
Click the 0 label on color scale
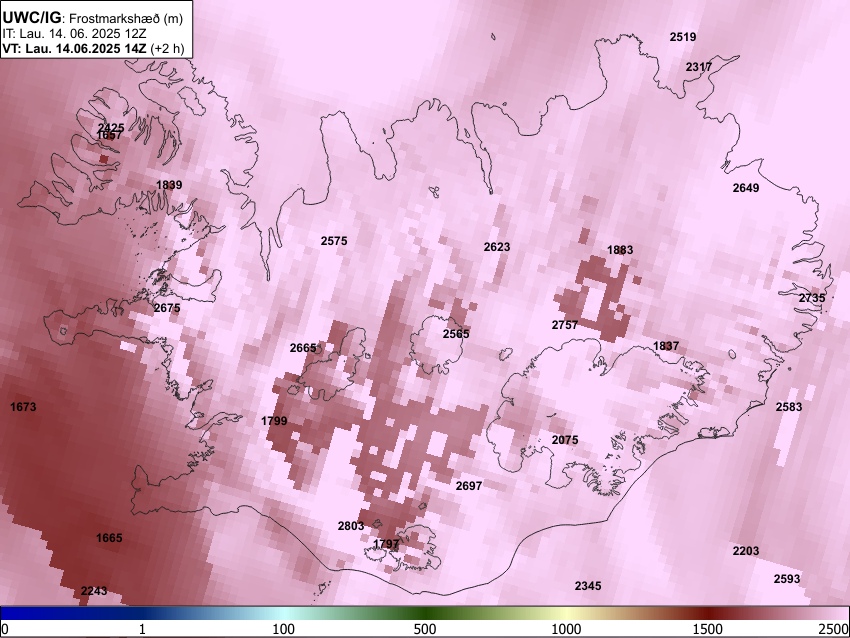click(x=5, y=629)
